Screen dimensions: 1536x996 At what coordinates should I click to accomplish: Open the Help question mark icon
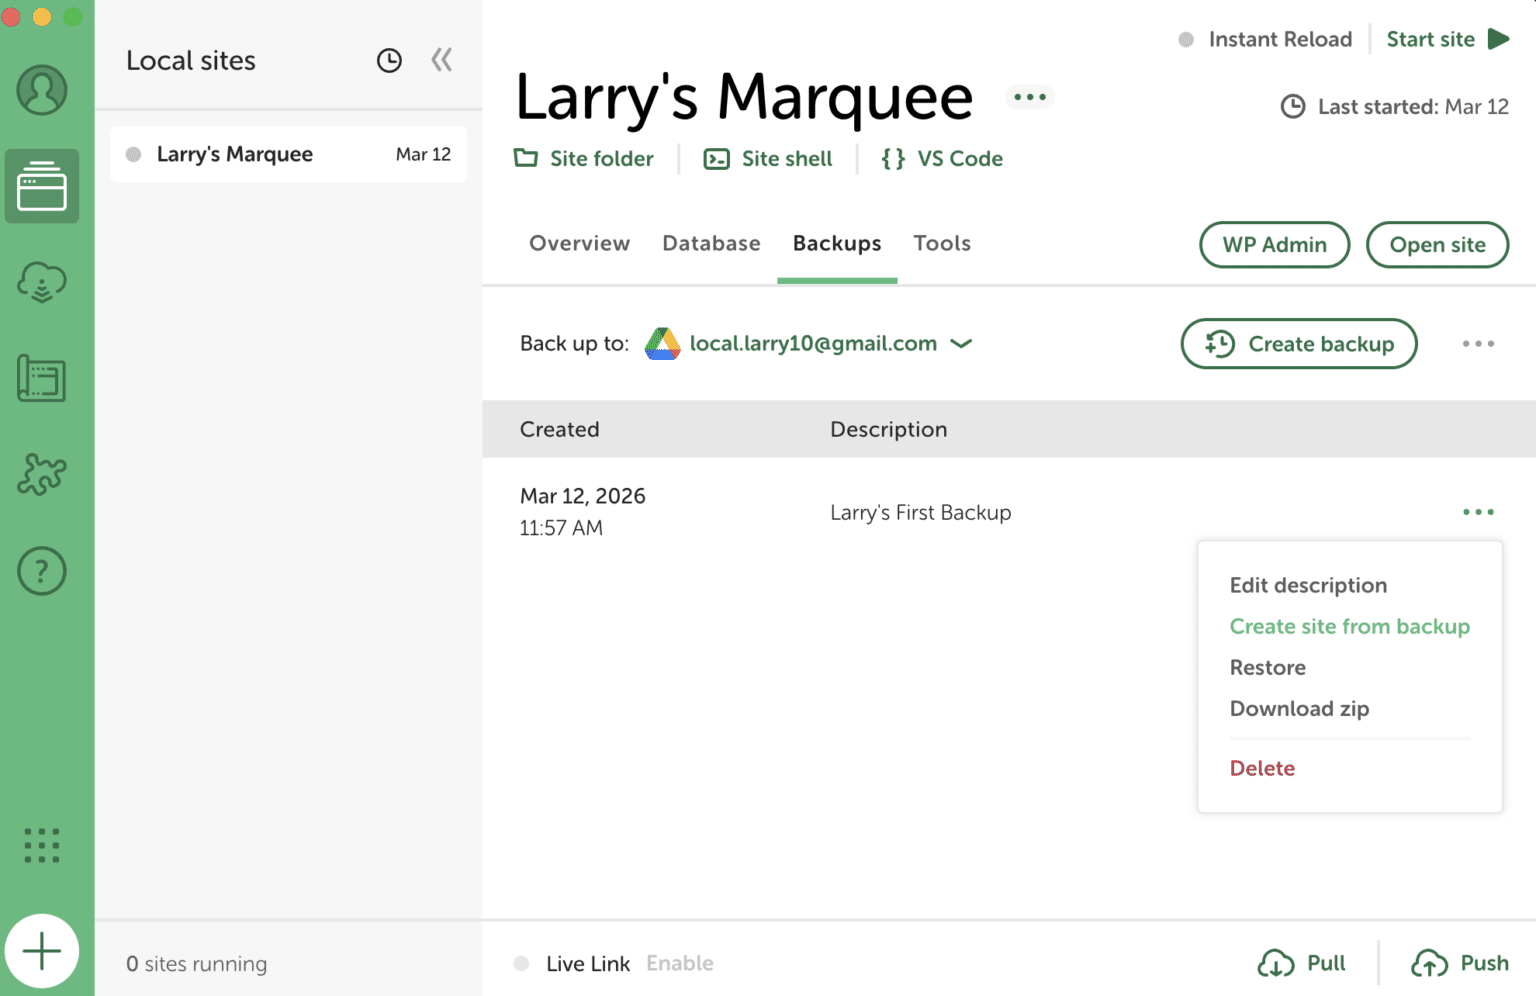(42, 571)
